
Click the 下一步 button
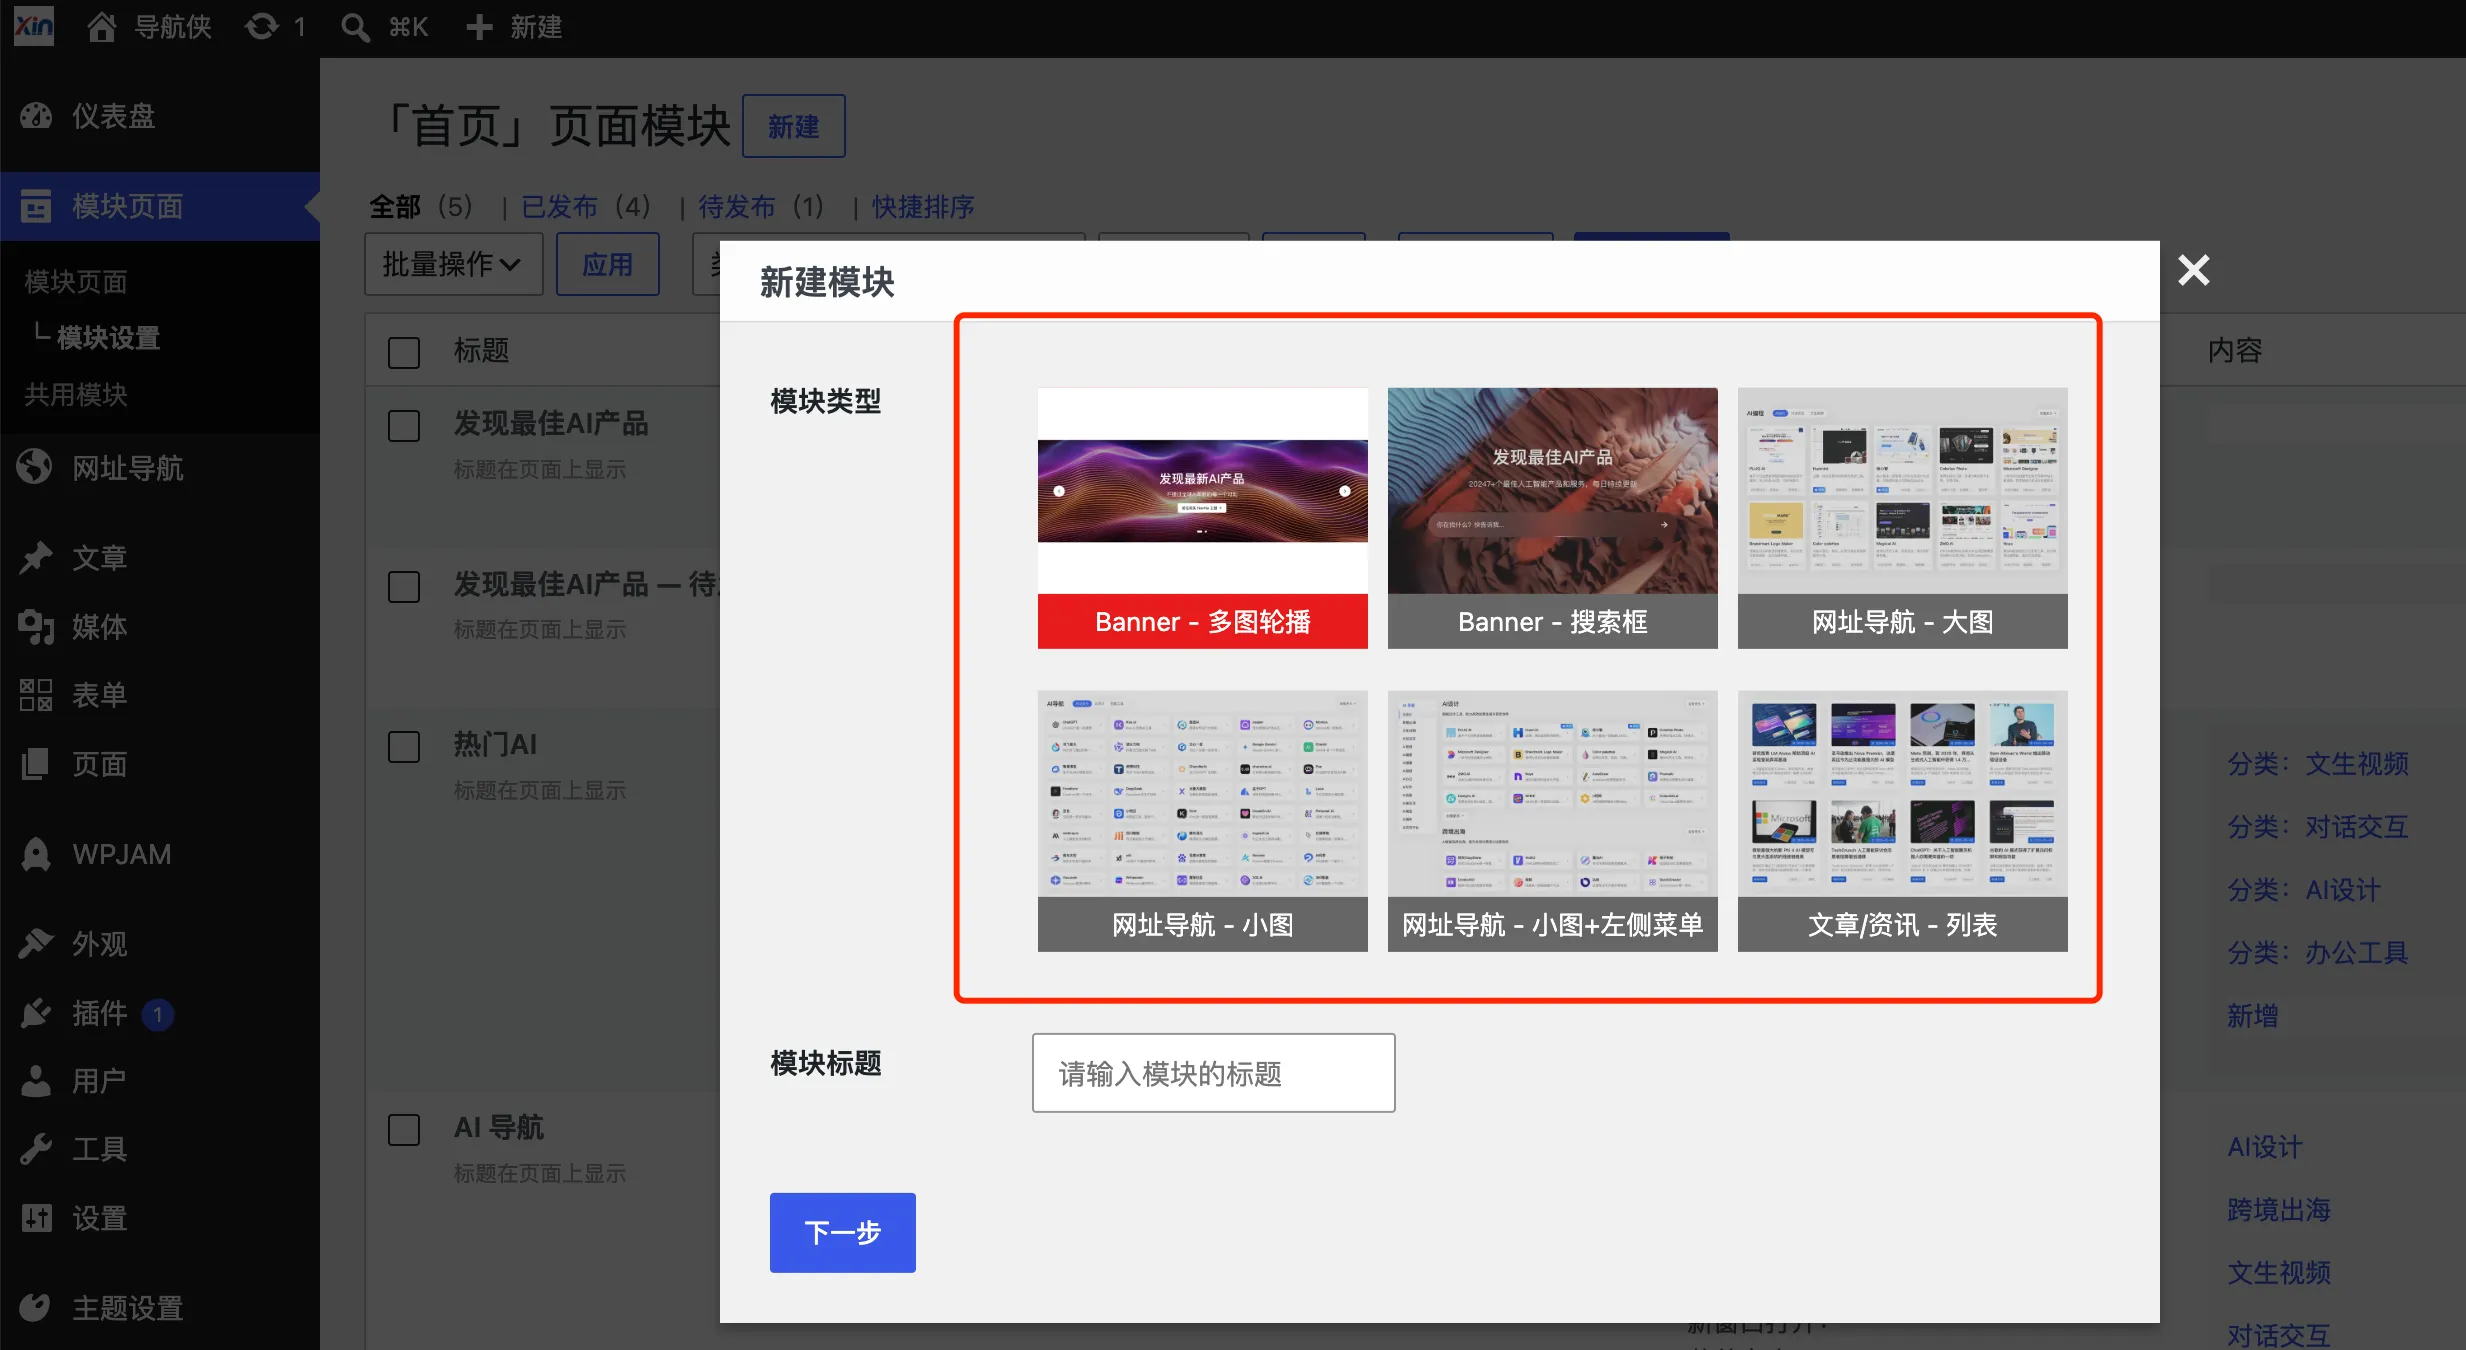(843, 1232)
